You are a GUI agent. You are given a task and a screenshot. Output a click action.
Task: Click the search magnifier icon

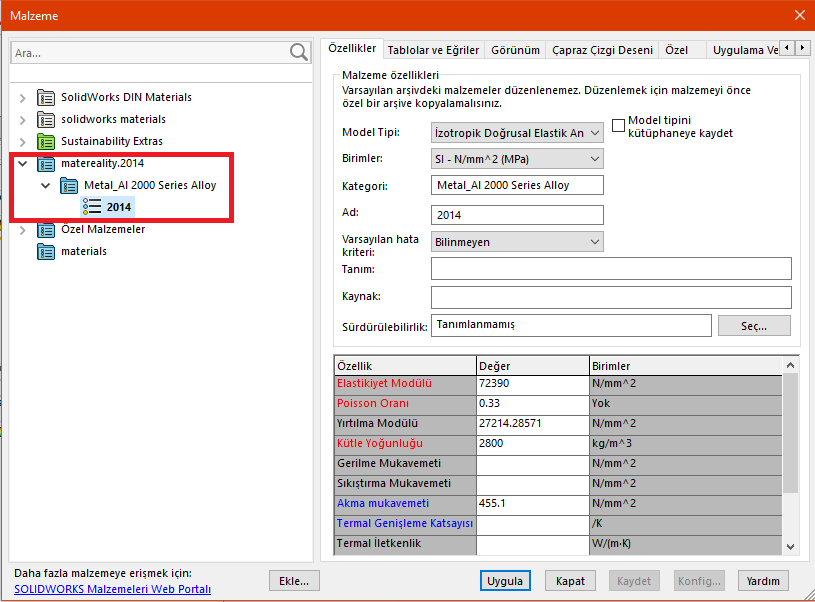click(298, 52)
